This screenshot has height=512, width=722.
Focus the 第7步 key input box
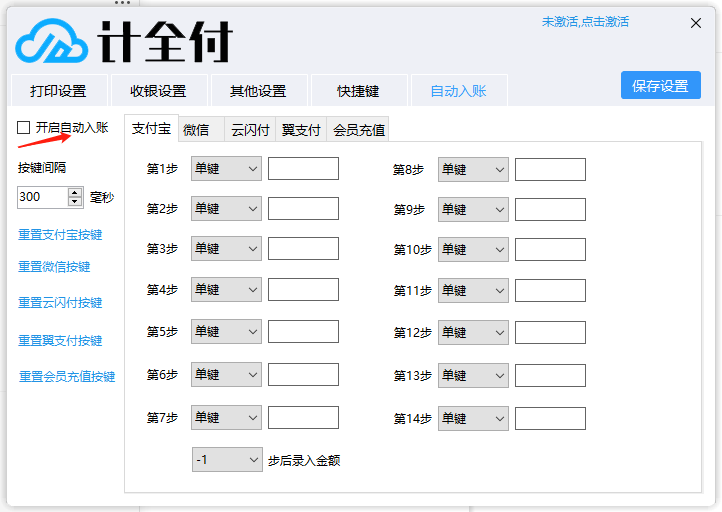(x=303, y=418)
